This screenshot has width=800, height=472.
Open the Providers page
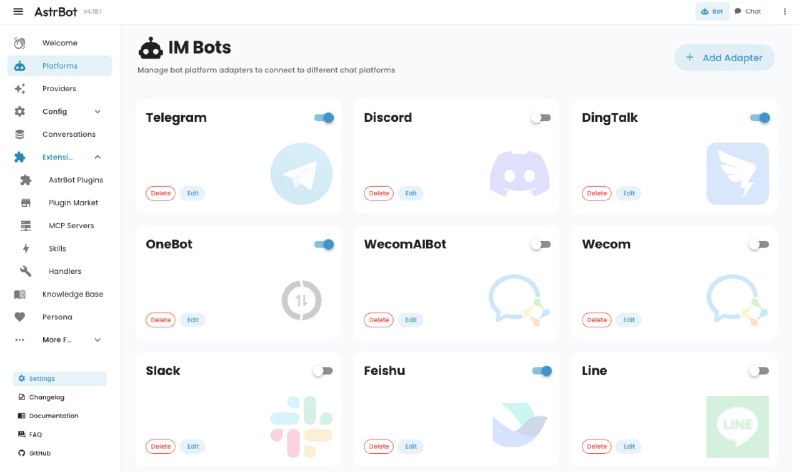pos(60,89)
